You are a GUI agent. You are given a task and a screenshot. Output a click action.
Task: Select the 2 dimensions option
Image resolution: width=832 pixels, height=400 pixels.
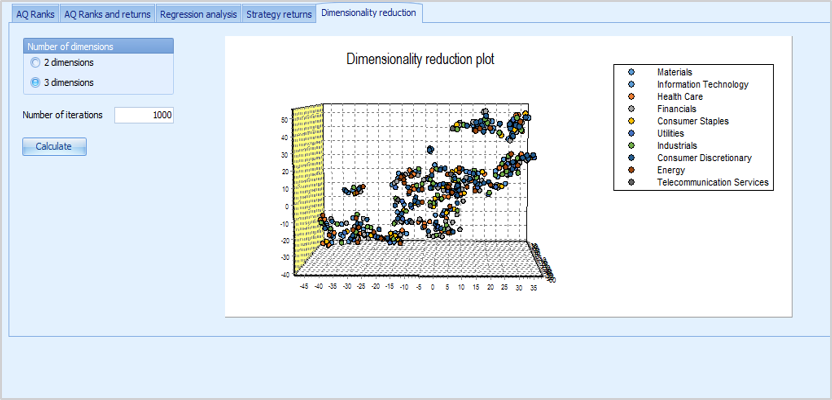pos(37,63)
